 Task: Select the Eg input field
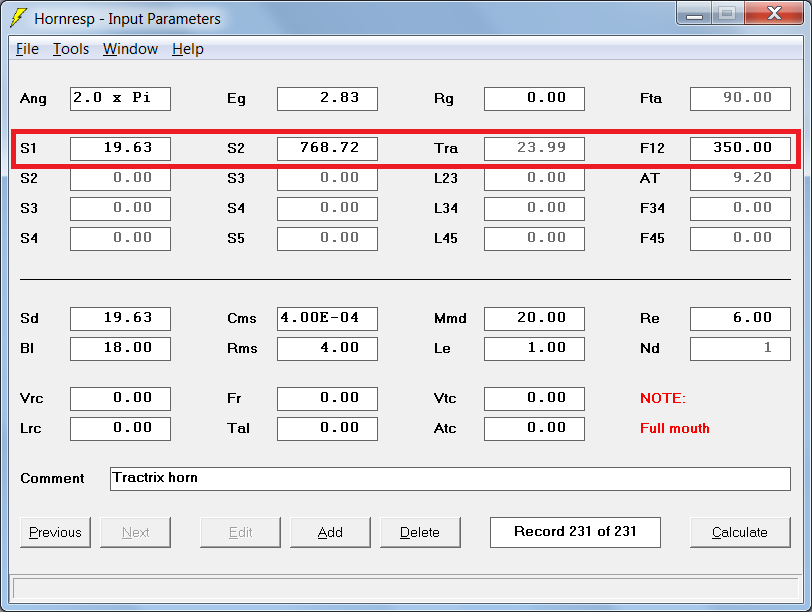click(327, 99)
